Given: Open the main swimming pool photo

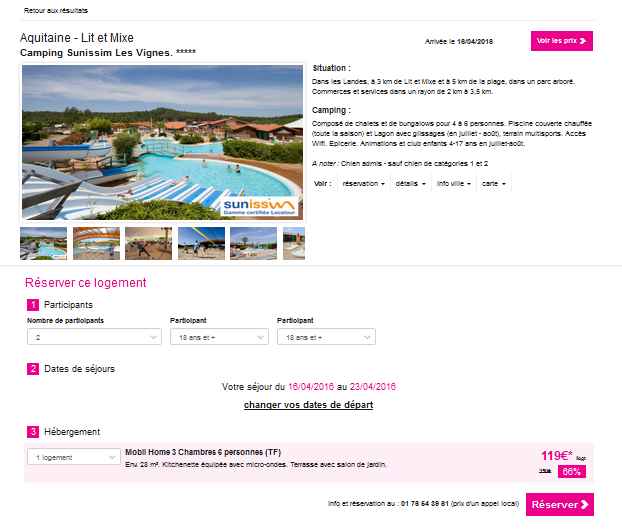Looking at the screenshot, I should [x=162, y=142].
